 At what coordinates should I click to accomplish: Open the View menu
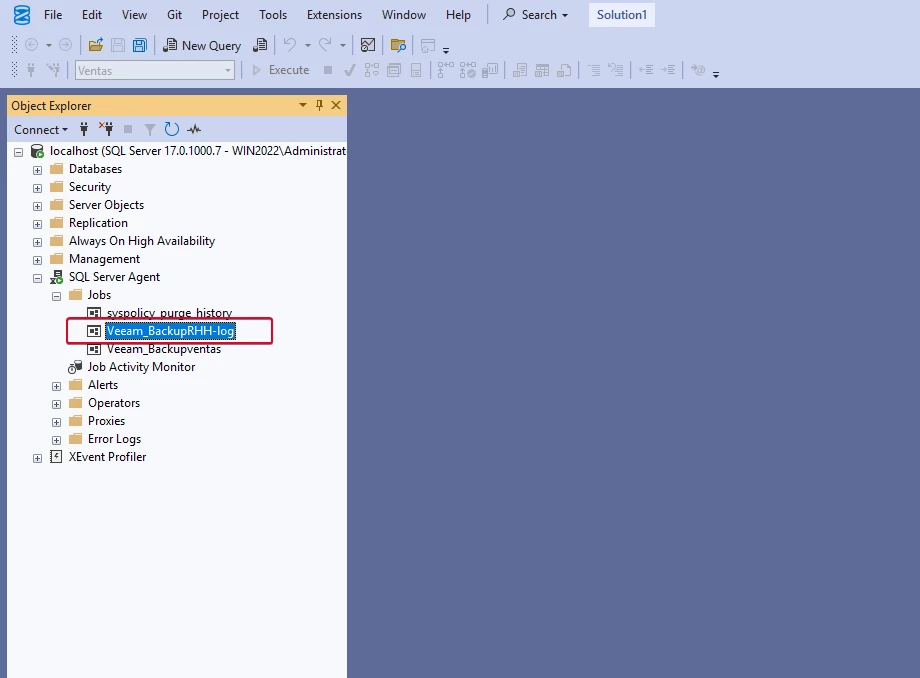134,15
